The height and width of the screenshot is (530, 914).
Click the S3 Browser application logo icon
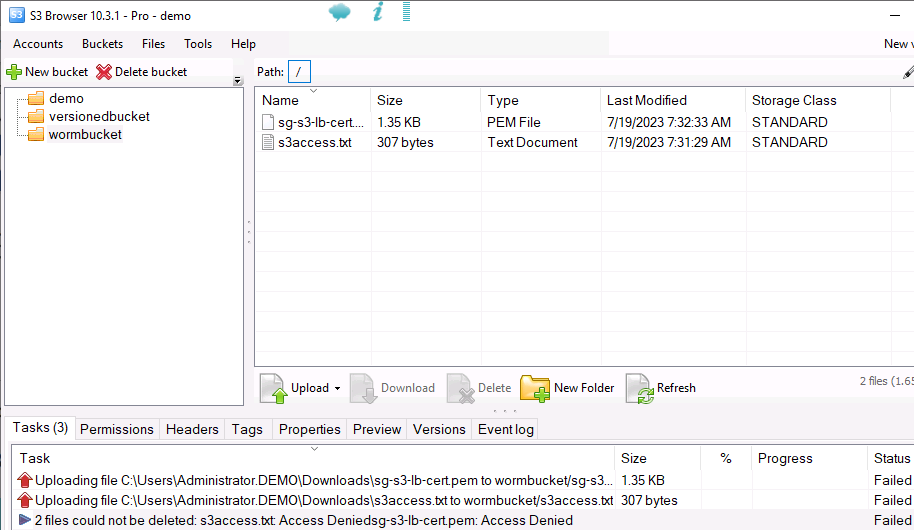coord(17,15)
